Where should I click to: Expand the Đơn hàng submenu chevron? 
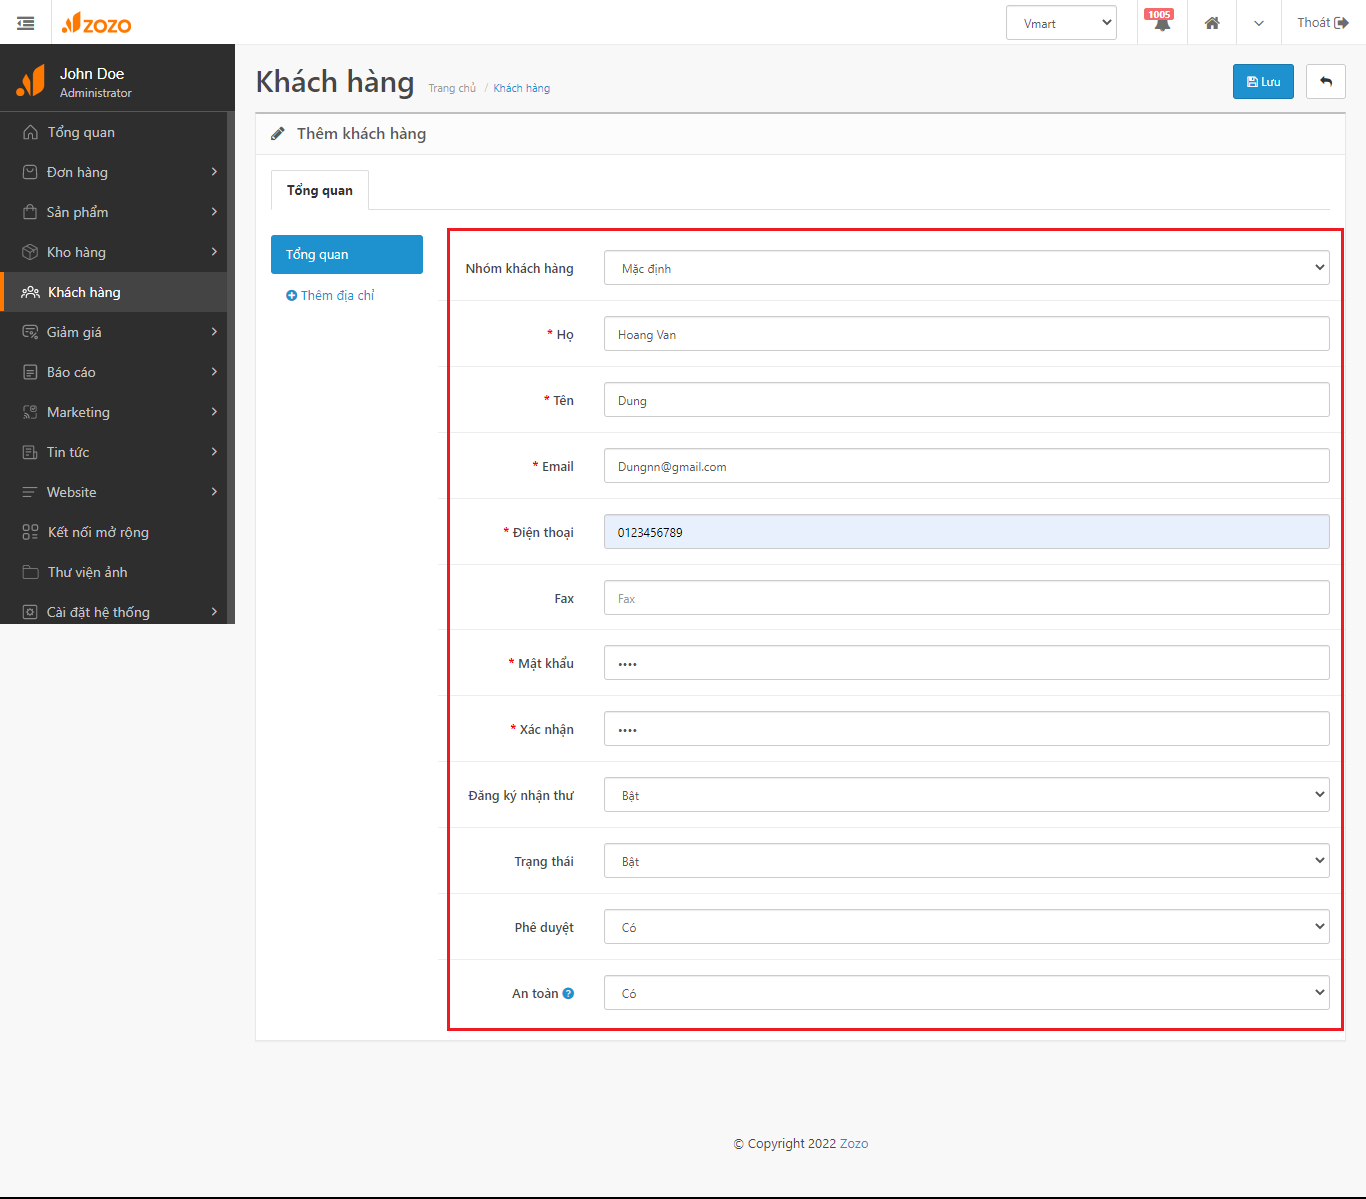click(214, 172)
